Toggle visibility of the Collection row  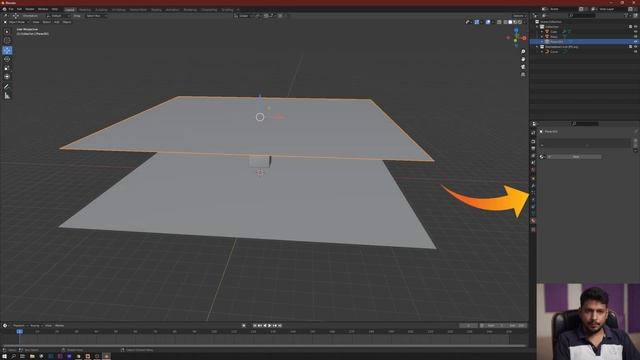[636, 27]
